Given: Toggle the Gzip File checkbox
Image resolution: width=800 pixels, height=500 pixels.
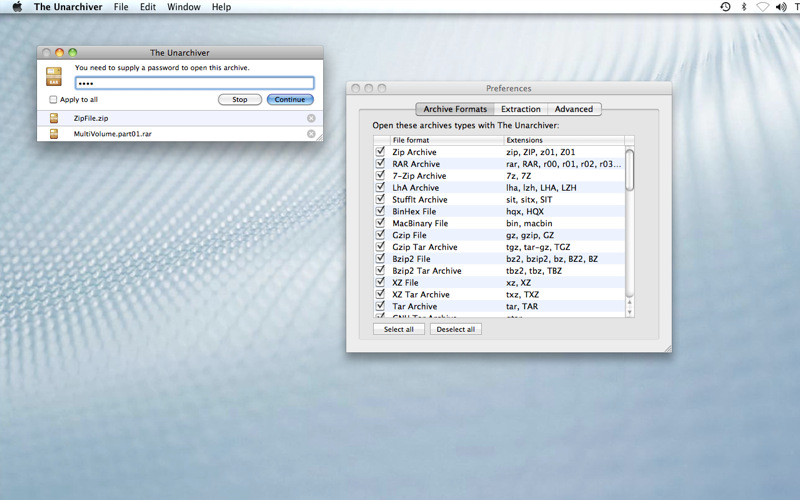Looking at the screenshot, I should point(380,235).
